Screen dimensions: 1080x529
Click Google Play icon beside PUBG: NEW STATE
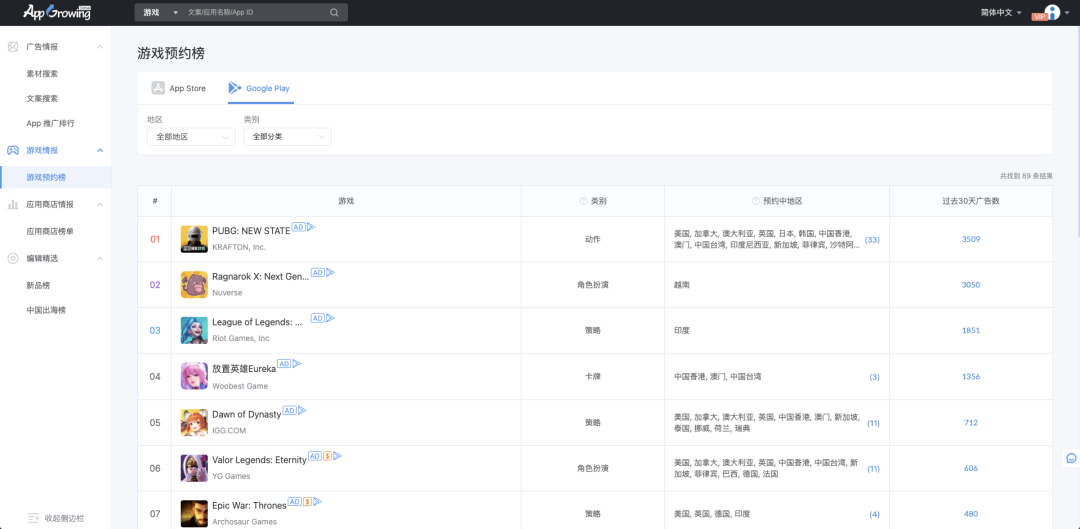(311, 227)
